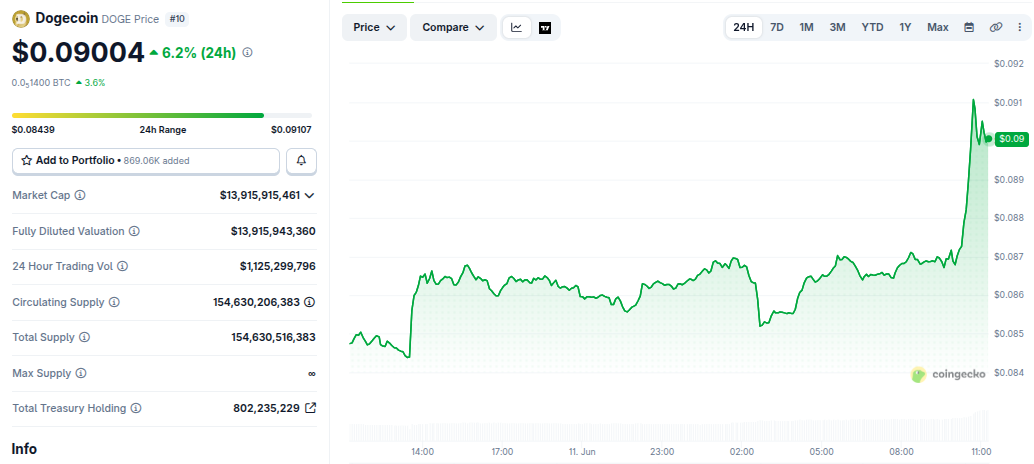Select the YTD time range
The image size is (1034, 464).
click(x=872, y=28)
